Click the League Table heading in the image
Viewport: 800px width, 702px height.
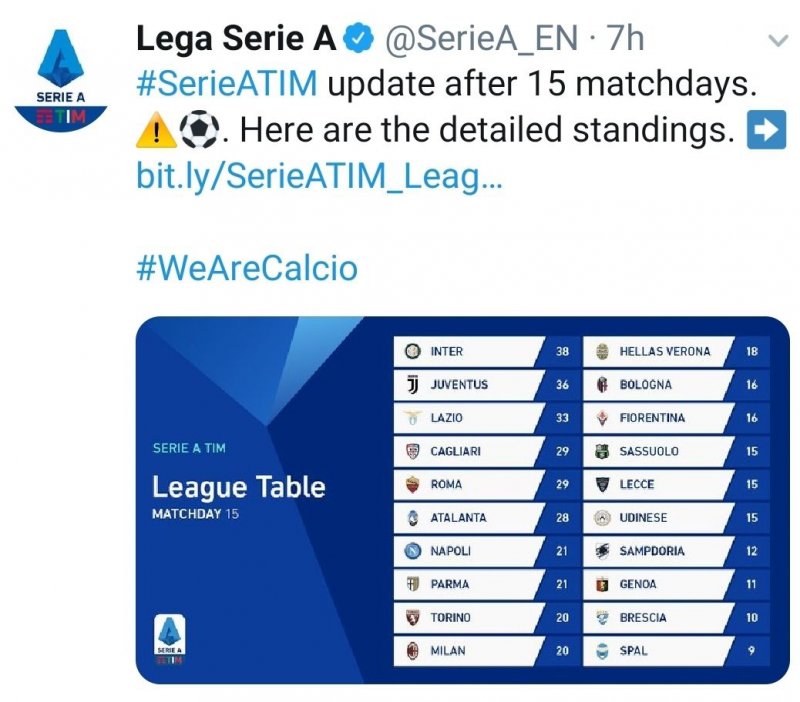click(x=238, y=488)
